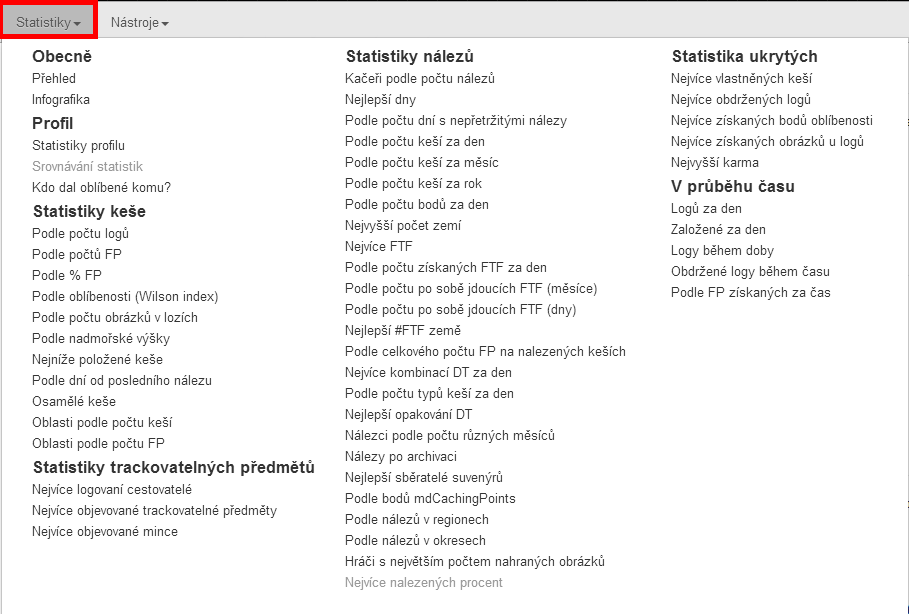The height and width of the screenshot is (614, 909).
Task: Open Podle nálezů v okresech
Action: (415, 540)
